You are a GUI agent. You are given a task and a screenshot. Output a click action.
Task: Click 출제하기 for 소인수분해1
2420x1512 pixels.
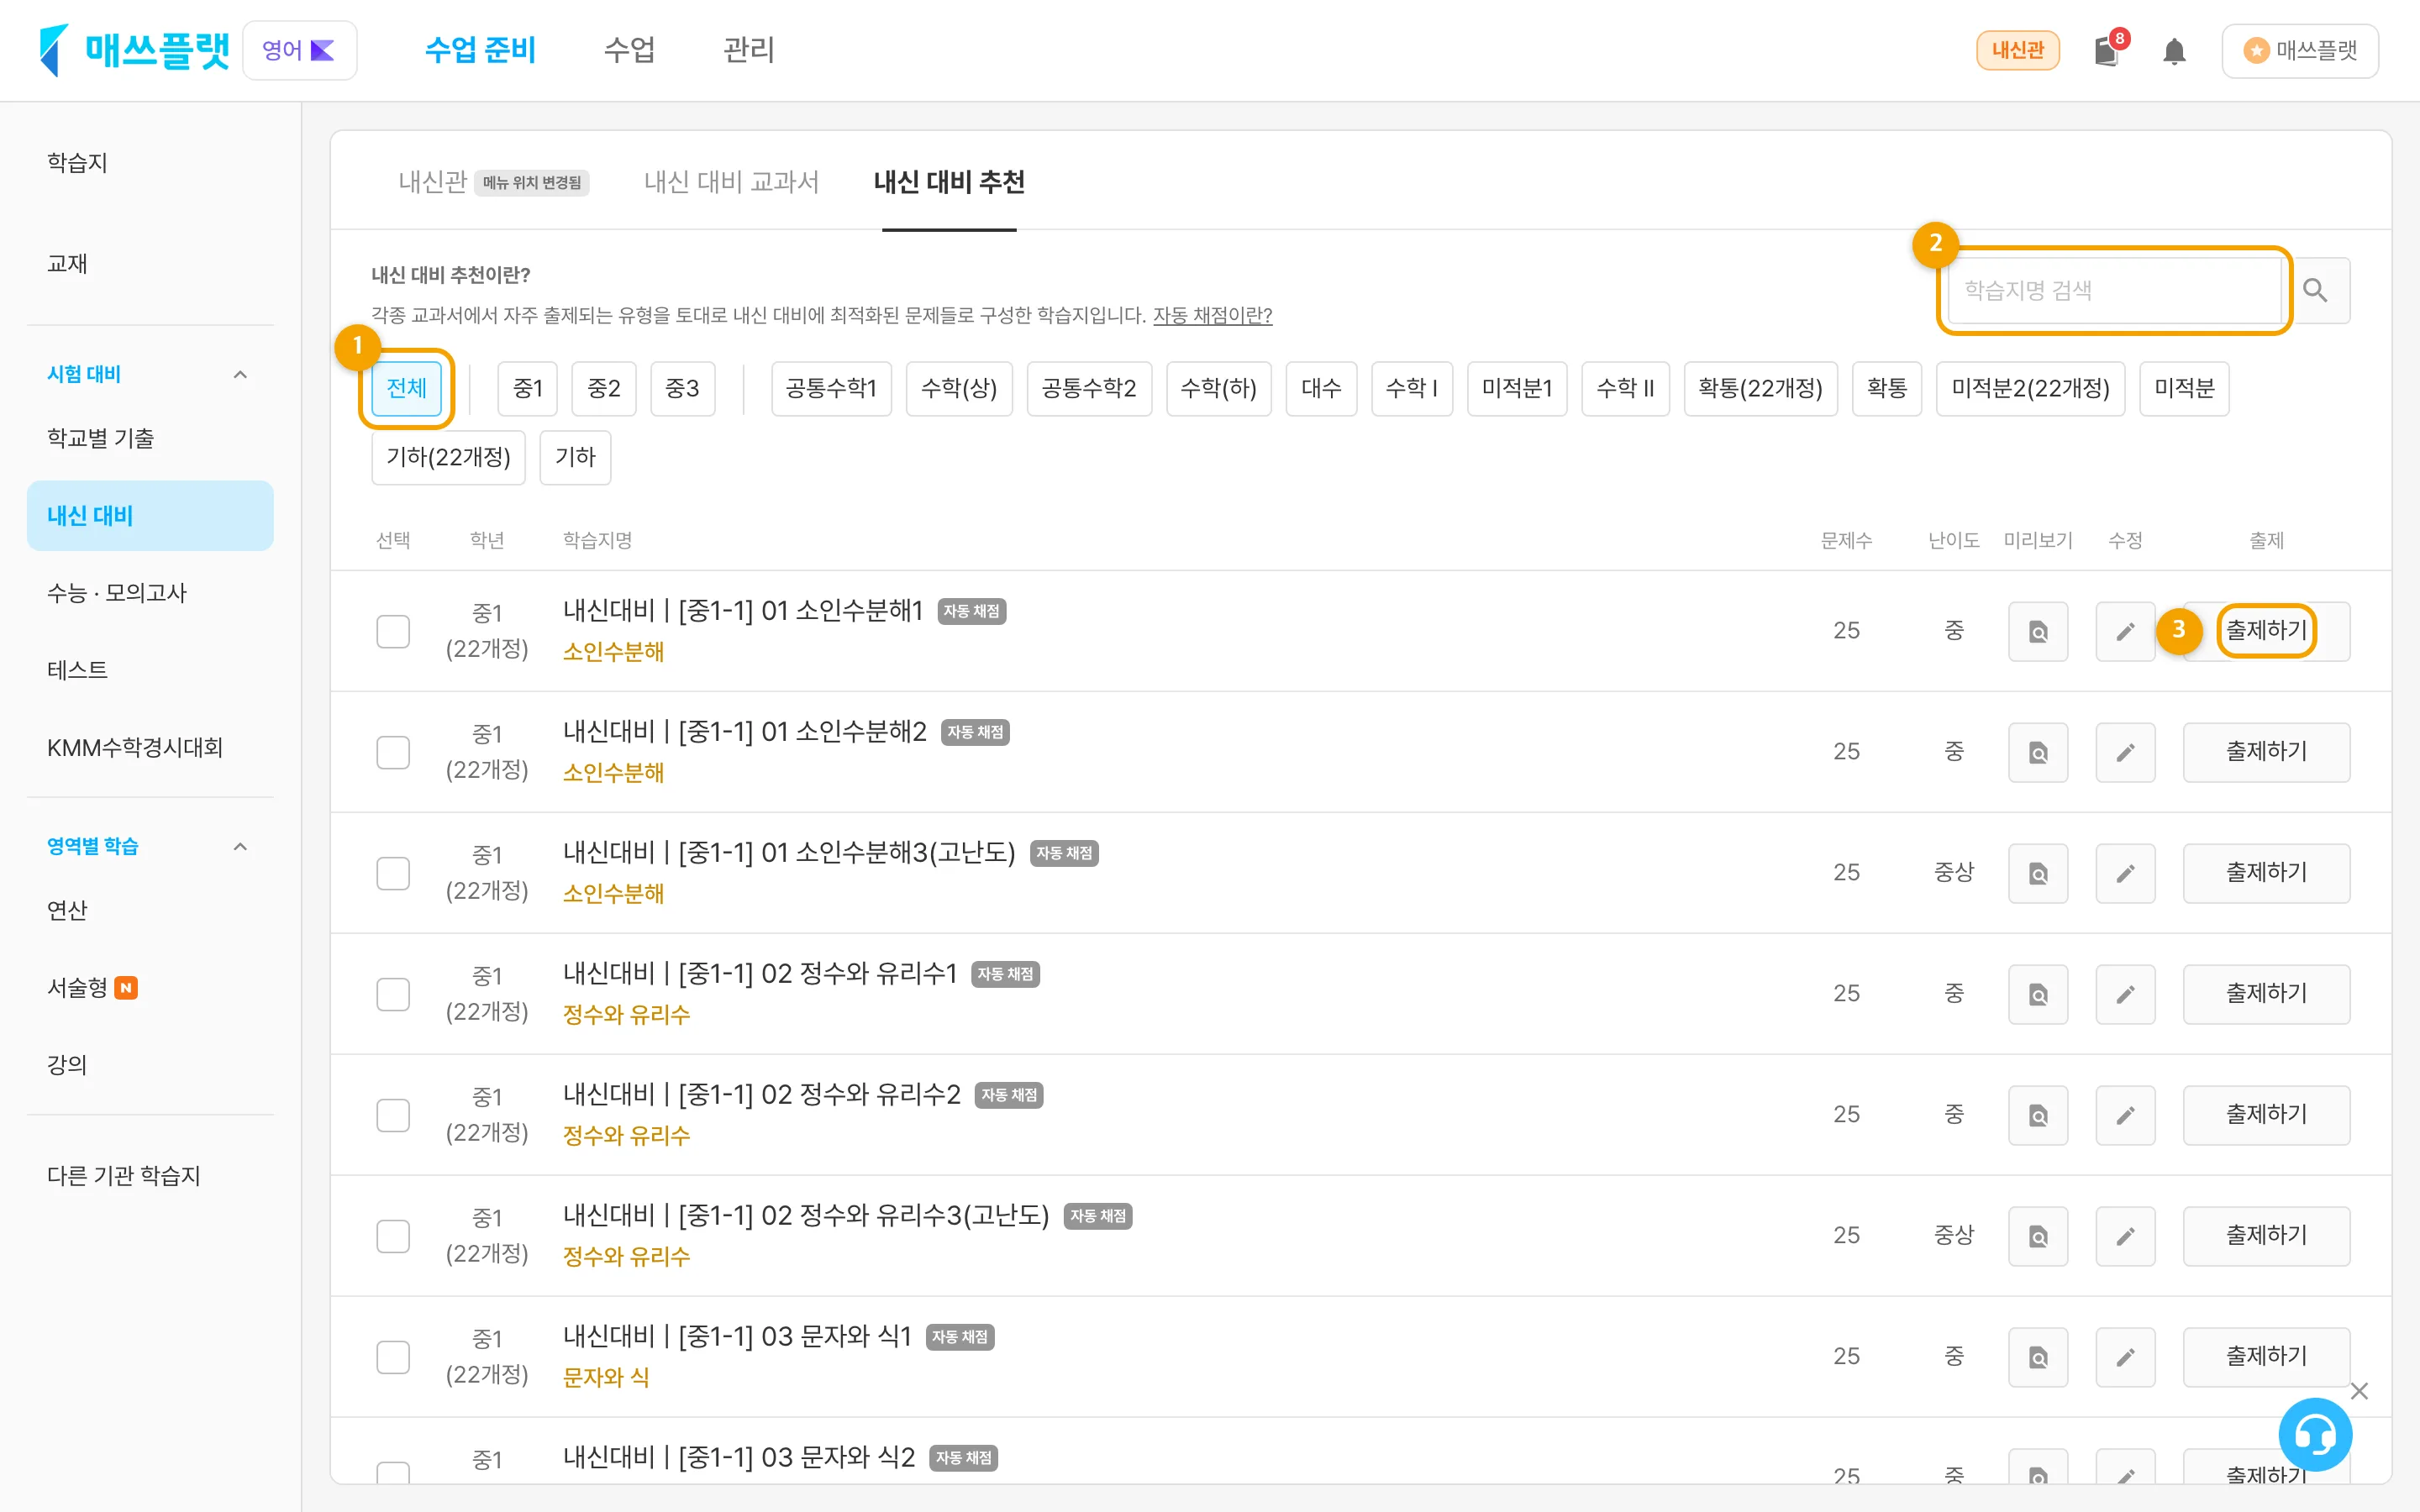point(2266,631)
